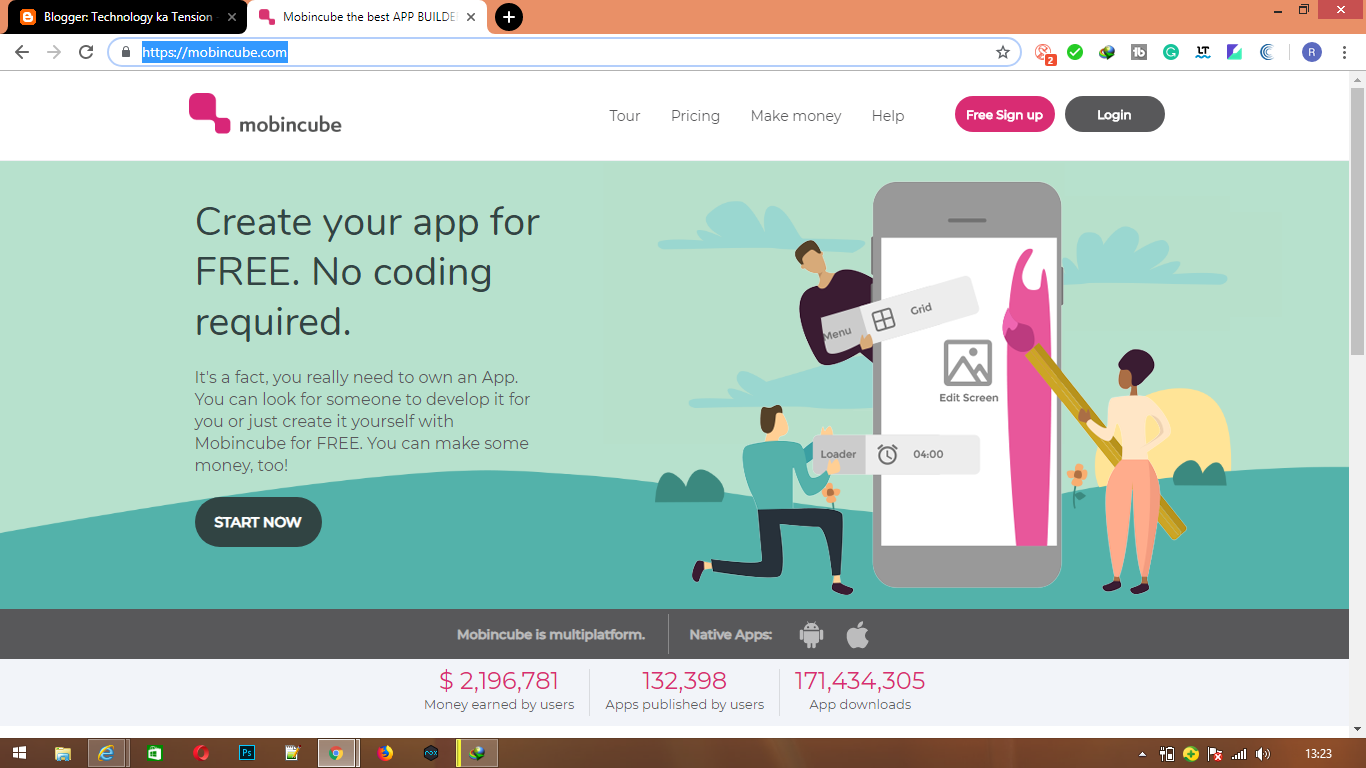
Task: Click the Android native apps icon
Action: pos(811,634)
